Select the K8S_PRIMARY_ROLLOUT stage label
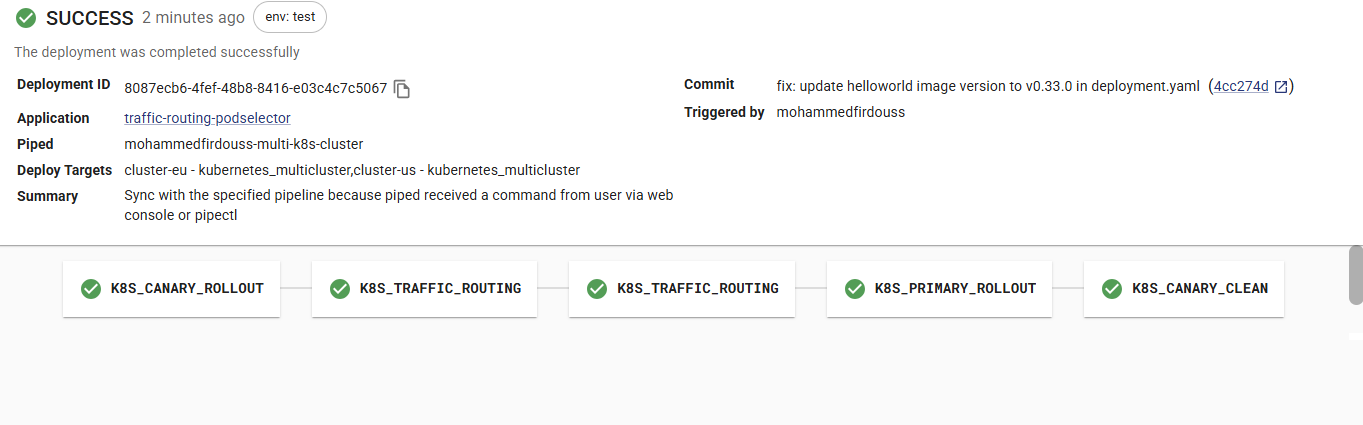Image resolution: width=1363 pixels, height=425 pixels. click(955, 289)
